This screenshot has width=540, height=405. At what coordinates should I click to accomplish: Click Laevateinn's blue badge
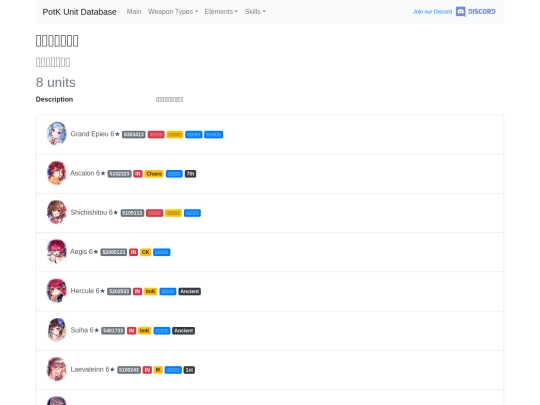click(x=173, y=370)
